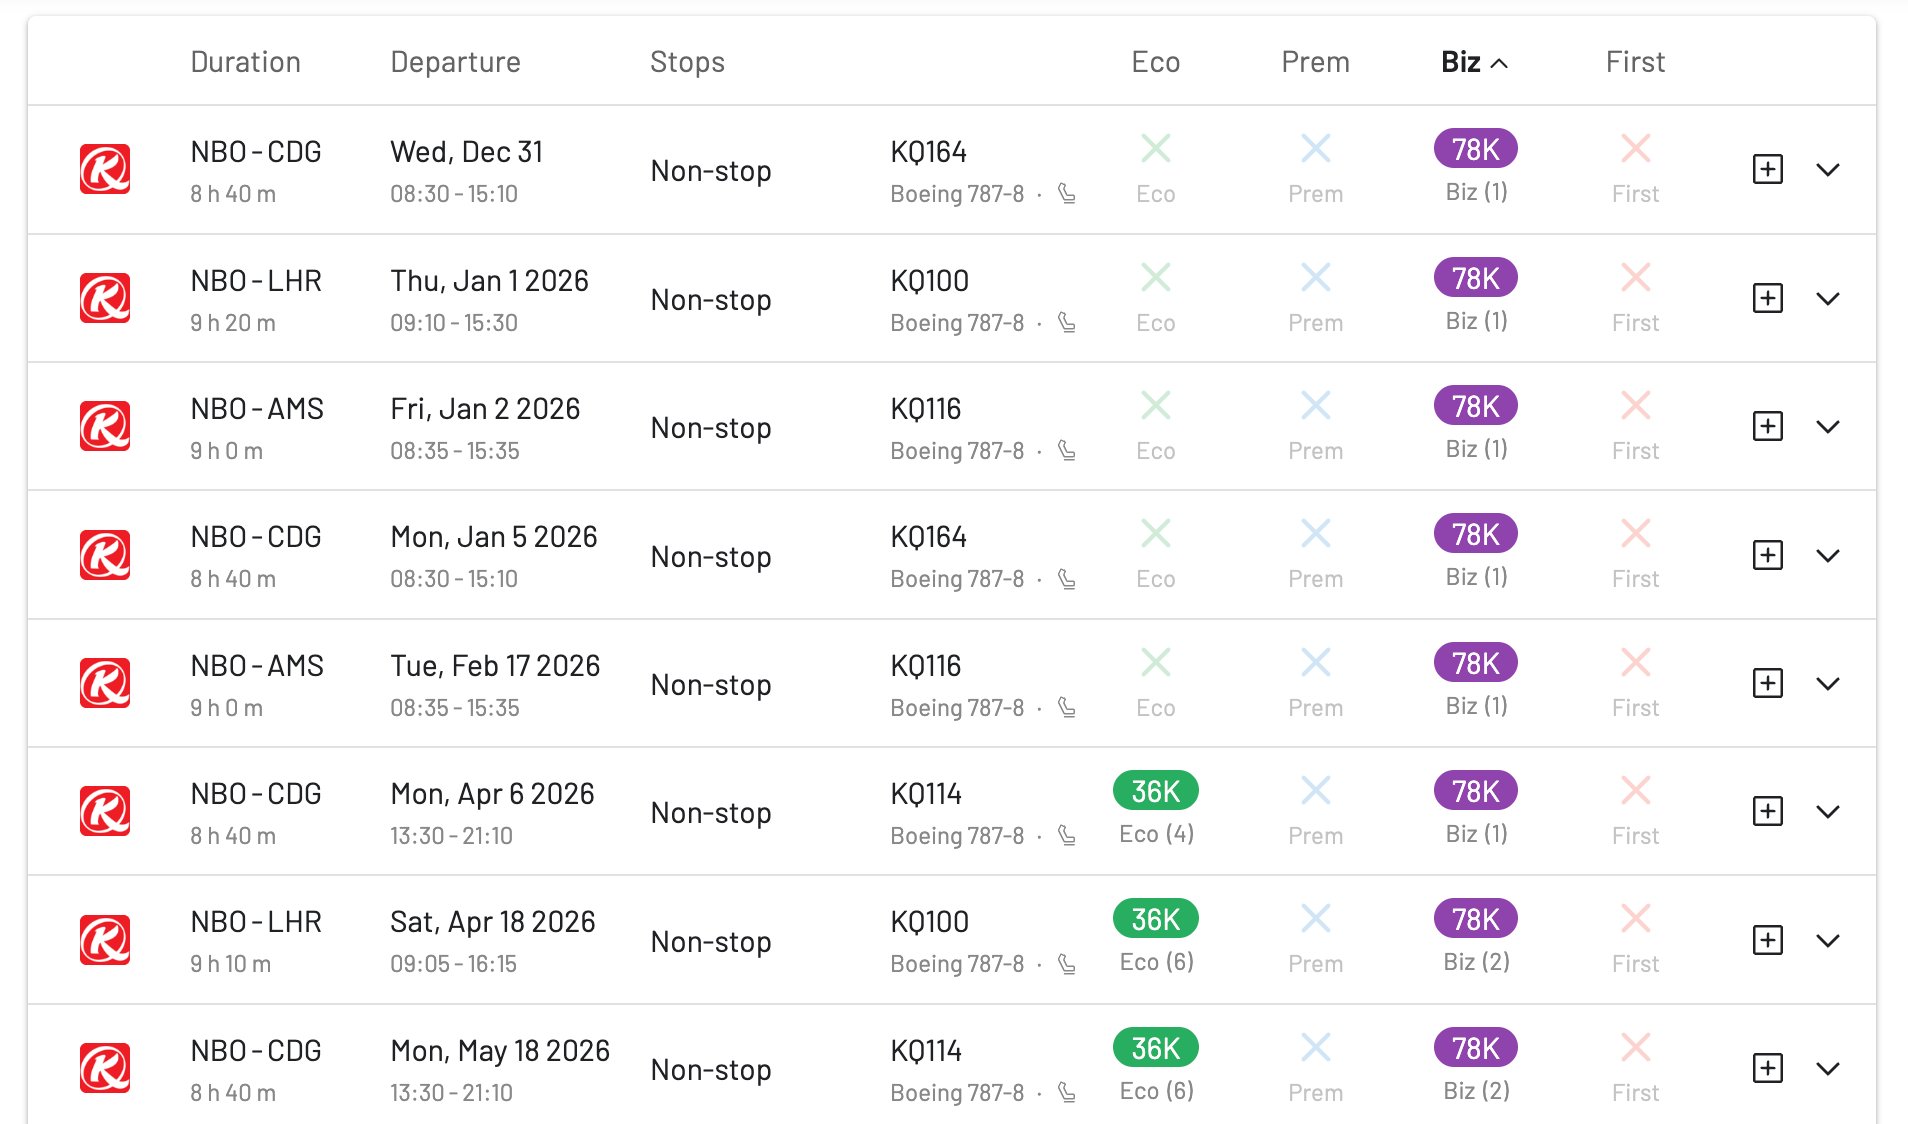Select the phone icon on the KQ114 May 18 row
Image resolution: width=1908 pixels, height=1124 pixels.
(x=1068, y=1093)
